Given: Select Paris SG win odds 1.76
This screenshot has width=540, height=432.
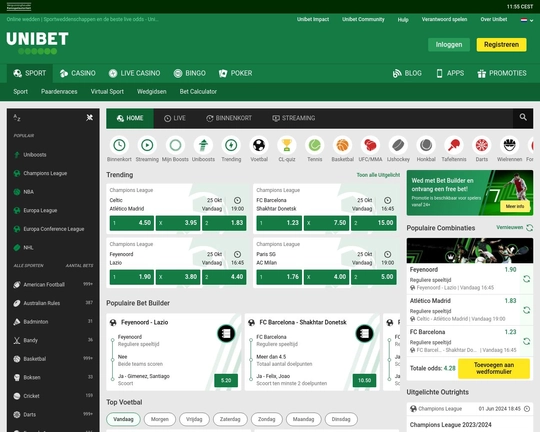Looking at the screenshot, I should (279, 277).
